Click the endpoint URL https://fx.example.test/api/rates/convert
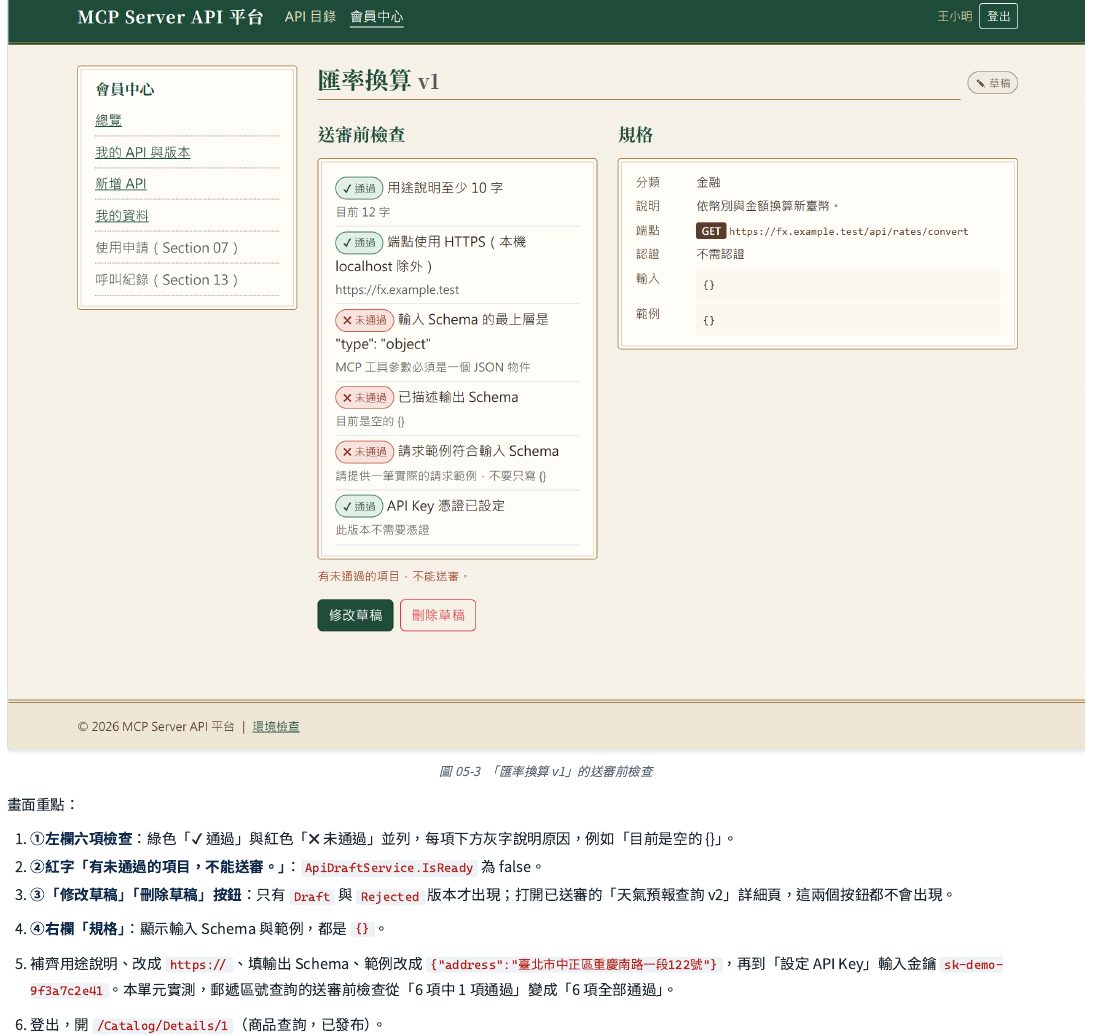This screenshot has width=1093, height=1036. tap(848, 231)
